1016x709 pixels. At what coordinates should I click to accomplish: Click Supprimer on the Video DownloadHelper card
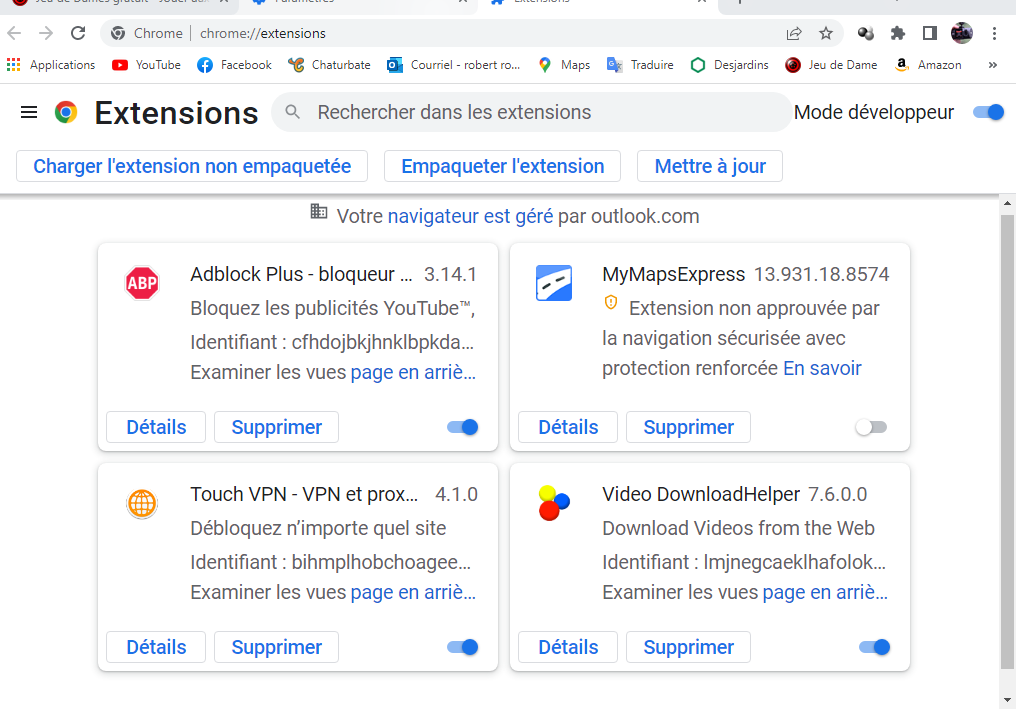(x=688, y=647)
